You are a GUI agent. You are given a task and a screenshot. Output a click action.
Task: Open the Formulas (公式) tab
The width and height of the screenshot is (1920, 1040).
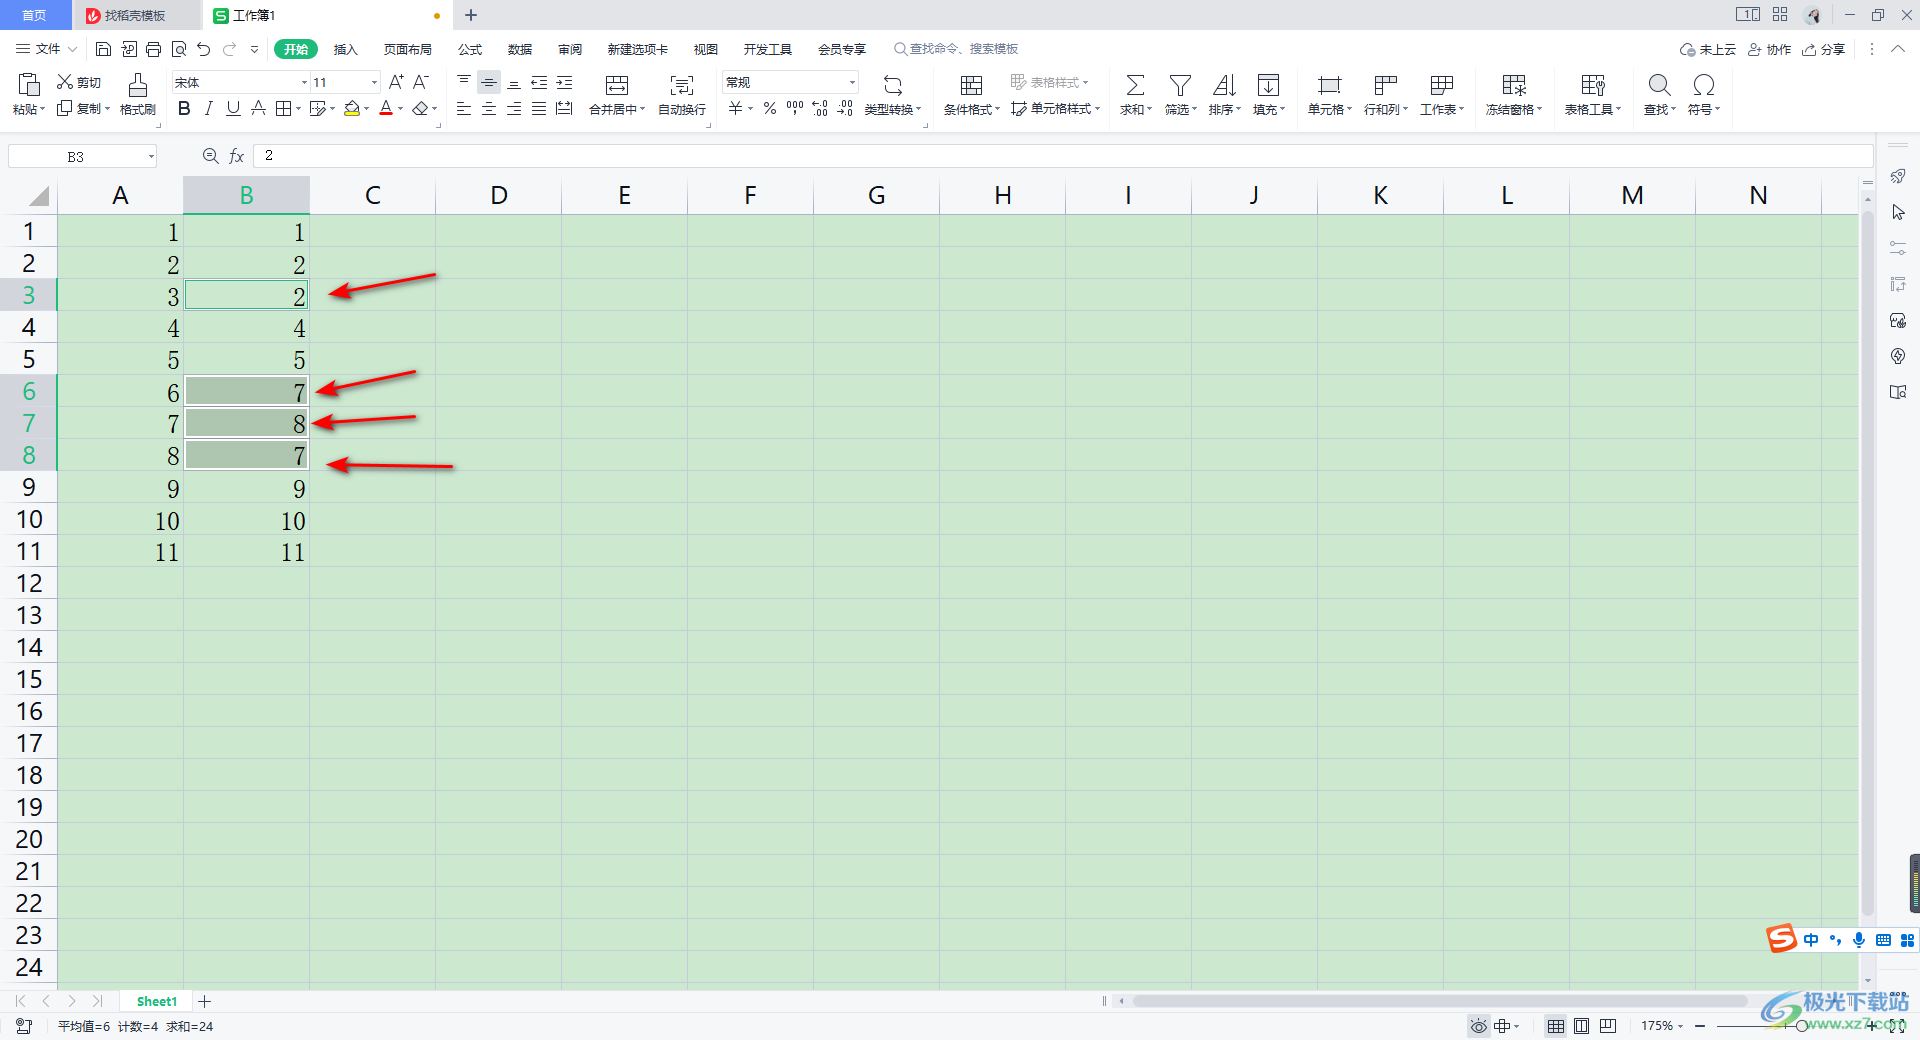tap(470, 49)
